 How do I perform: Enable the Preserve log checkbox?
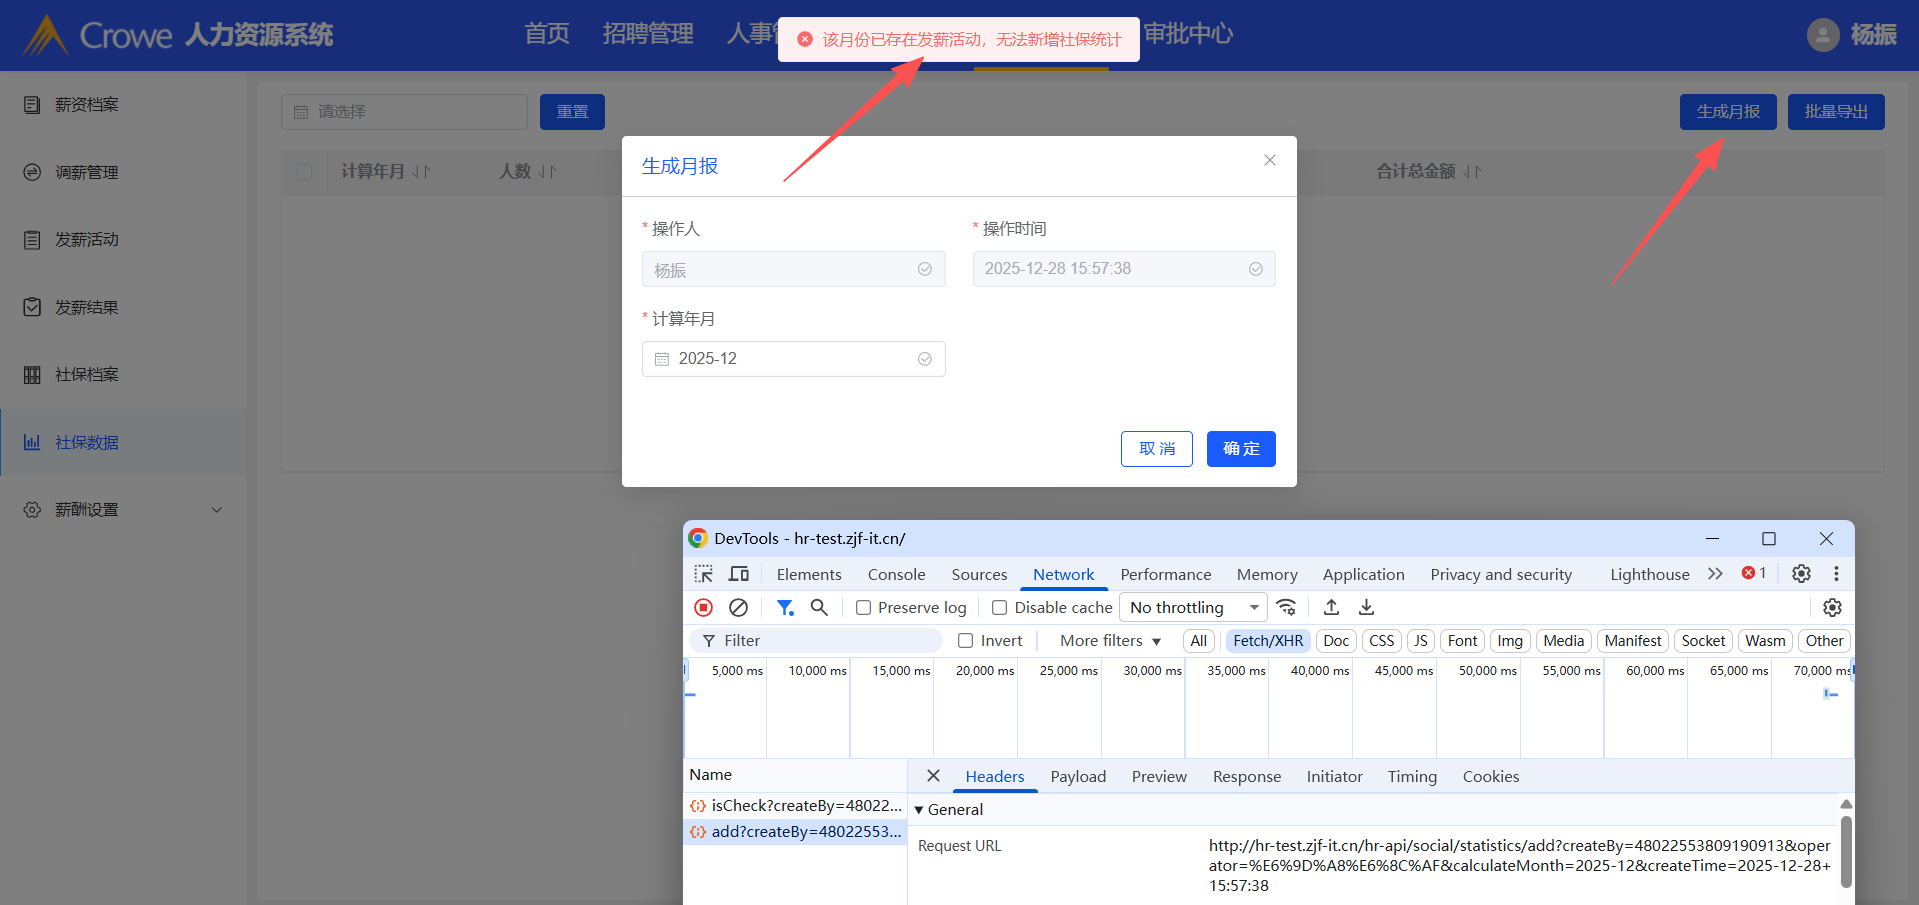click(864, 608)
